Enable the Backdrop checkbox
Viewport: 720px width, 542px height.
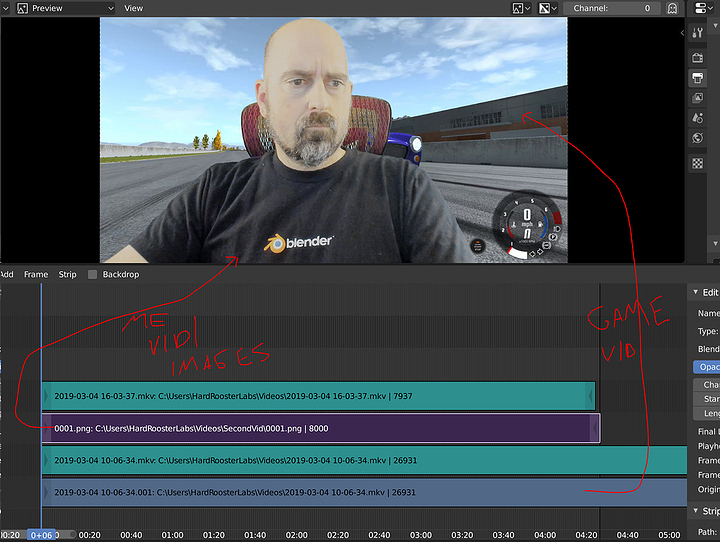[x=93, y=274]
